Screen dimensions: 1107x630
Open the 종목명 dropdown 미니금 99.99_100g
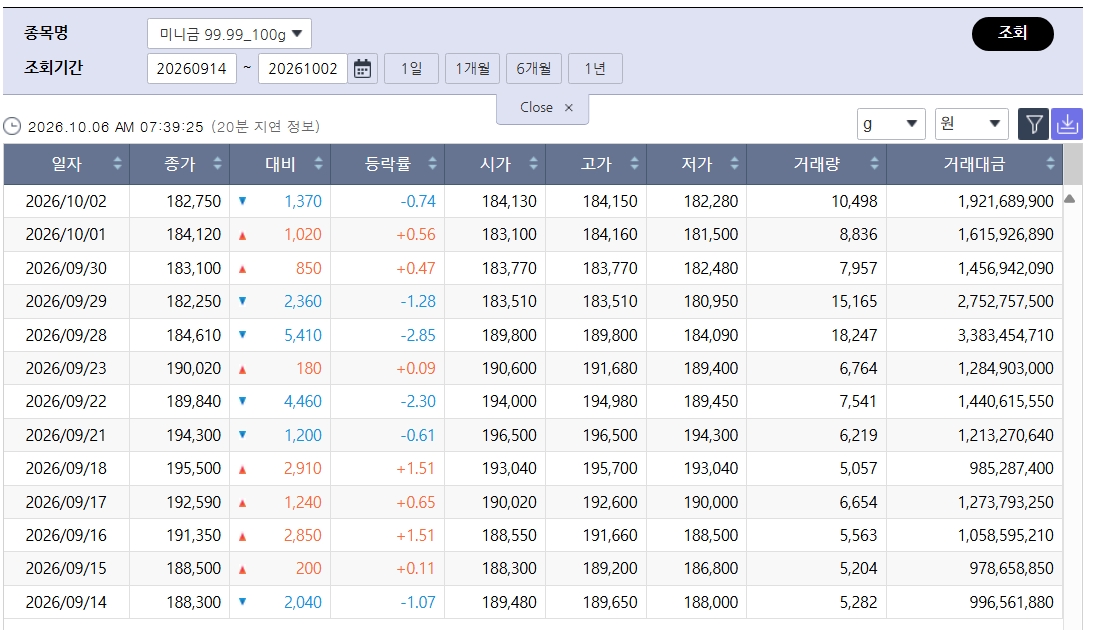(x=229, y=33)
